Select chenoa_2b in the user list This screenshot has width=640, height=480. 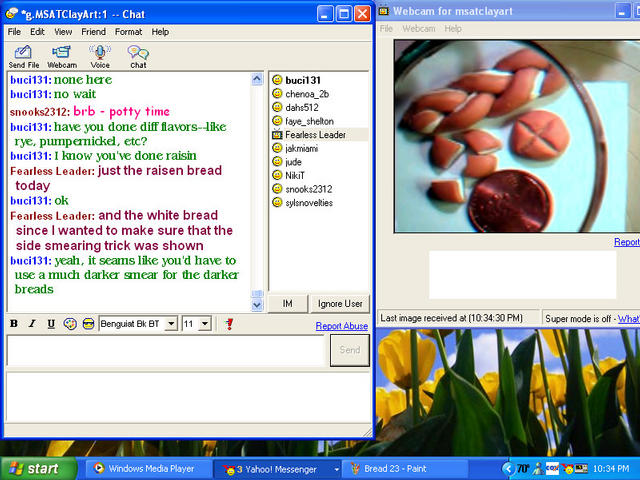coord(307,94)
